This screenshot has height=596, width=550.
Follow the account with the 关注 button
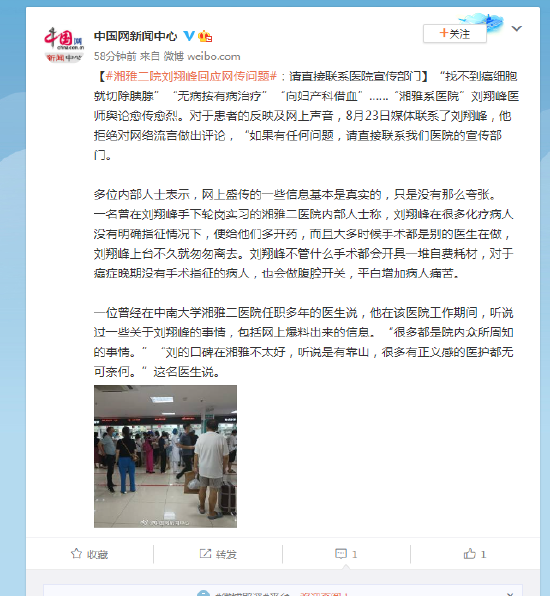pyautogui.click(x=455, y=34)
